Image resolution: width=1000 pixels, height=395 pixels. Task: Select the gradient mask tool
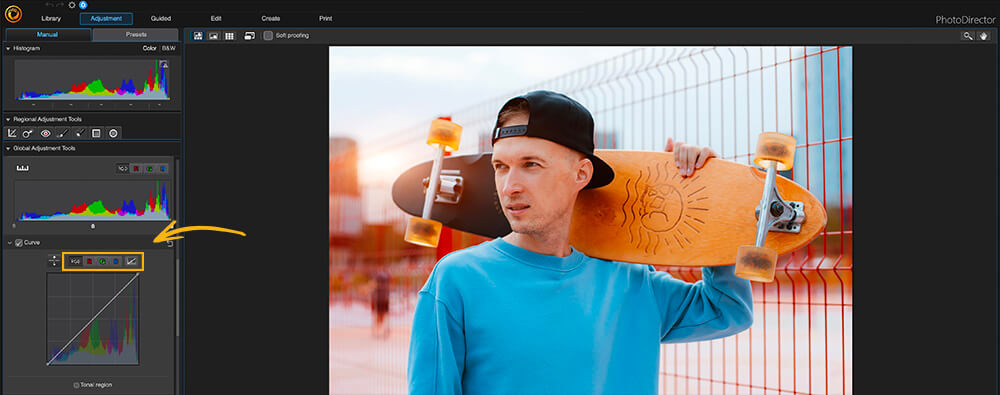(96, 133)
